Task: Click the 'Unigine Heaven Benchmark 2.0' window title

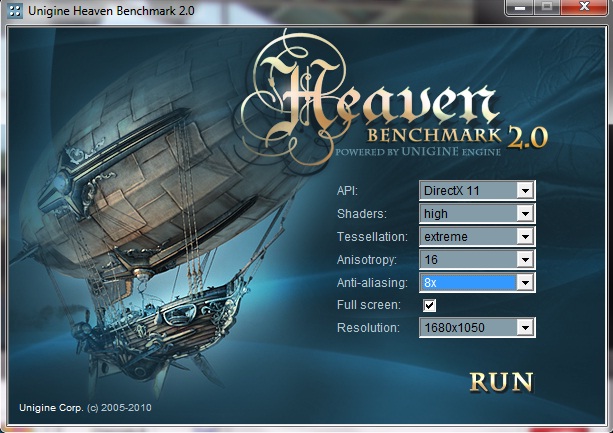Action: [x=111, y=11]
